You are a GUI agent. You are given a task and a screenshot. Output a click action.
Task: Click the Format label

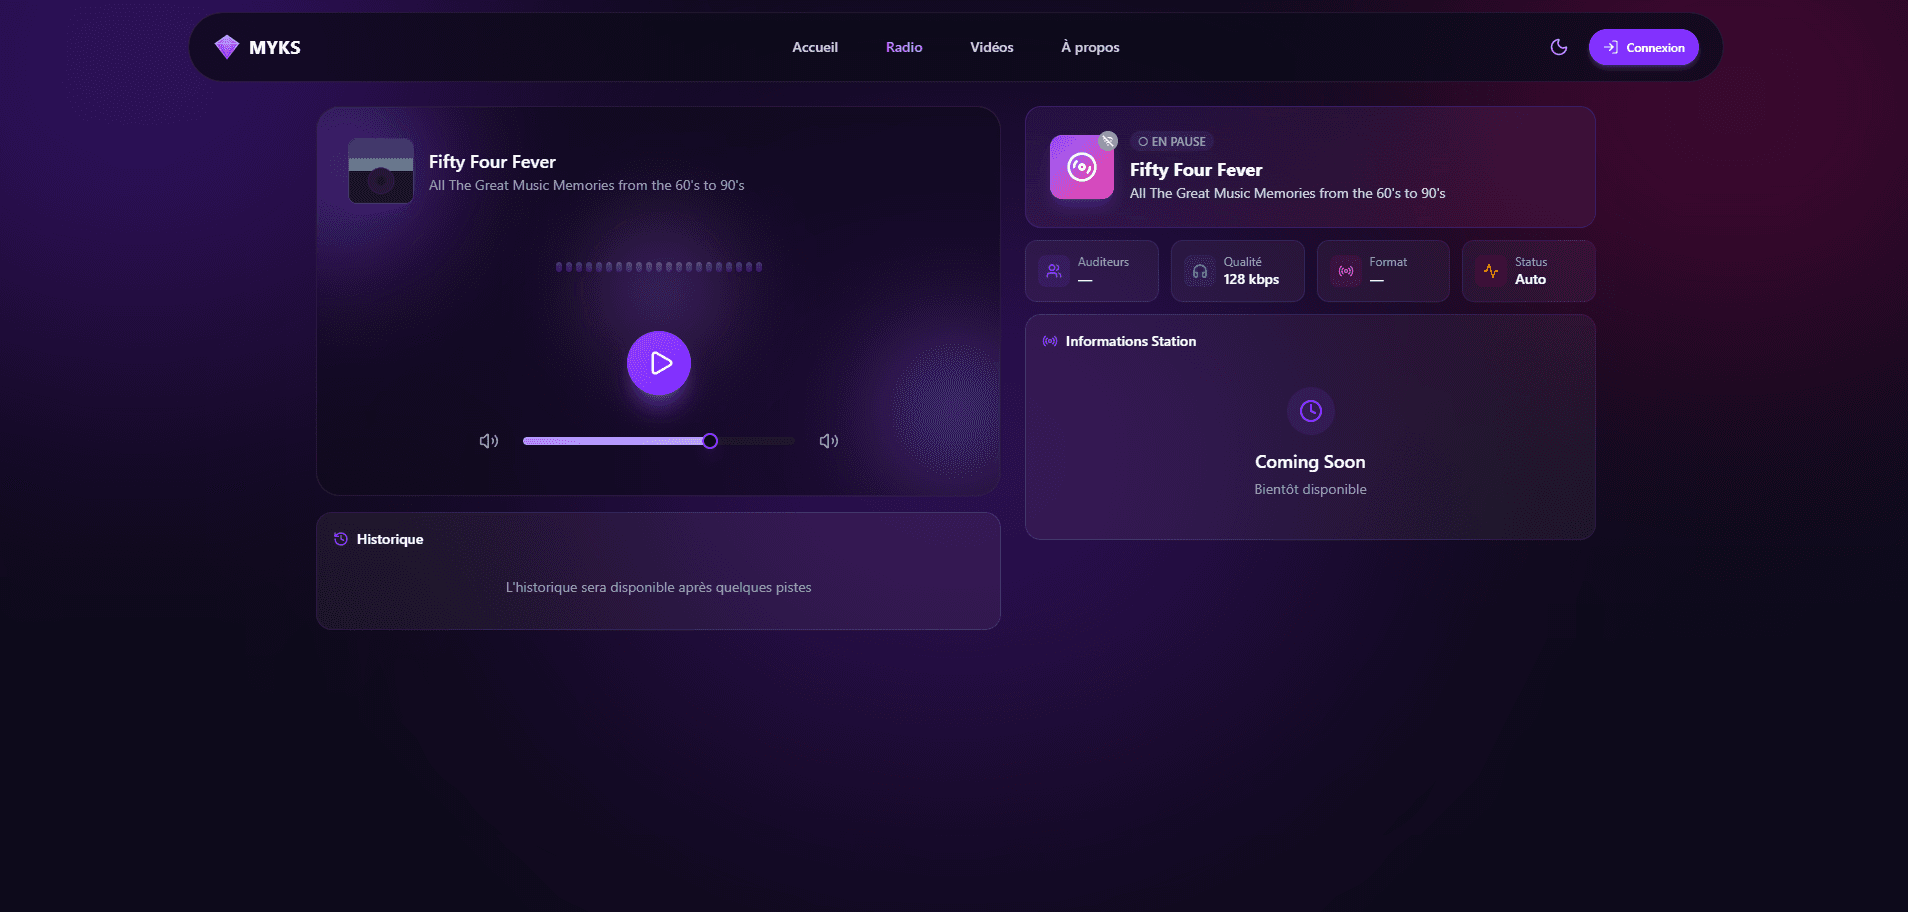1388,262
